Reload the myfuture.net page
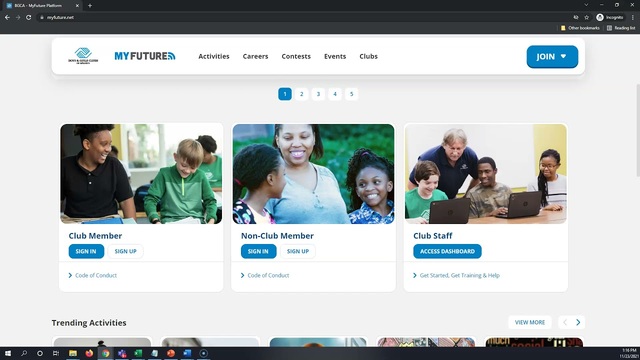The image size is (640, 360). click(x=29, y=18)
